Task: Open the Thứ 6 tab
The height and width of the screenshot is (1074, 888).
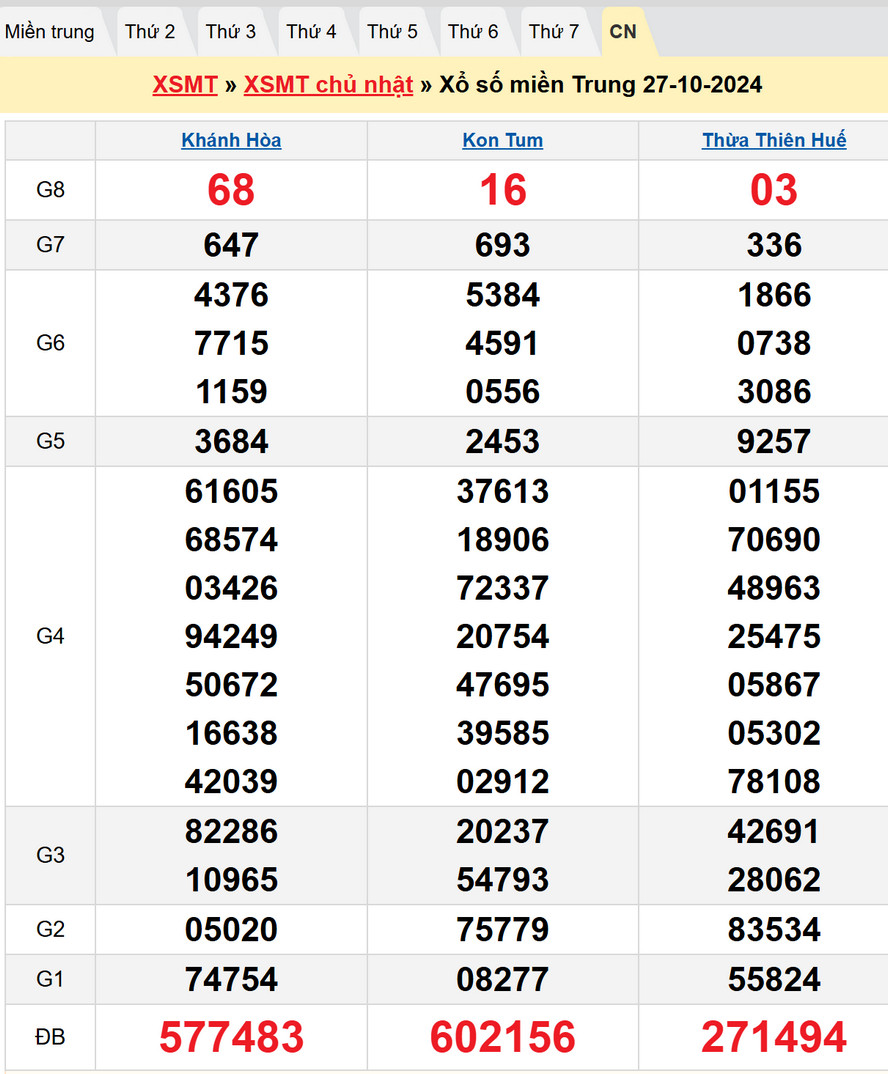Action: 473,32
